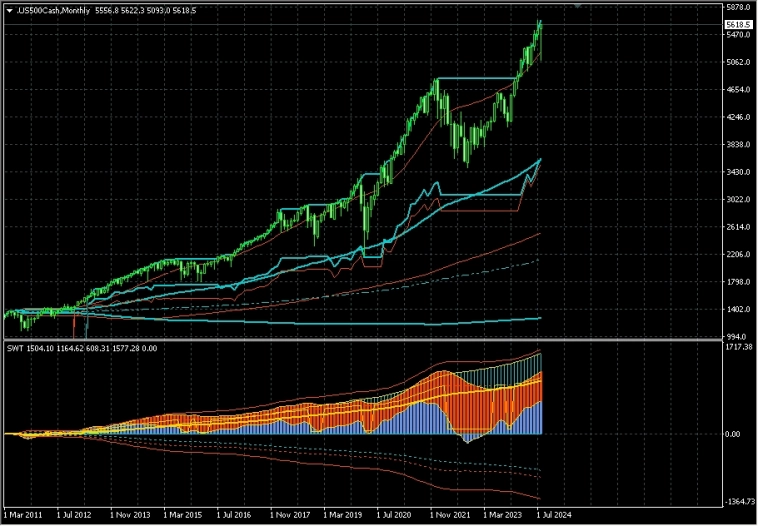This screenshot has width=758, height=526.
Task: Click the current price label 5618.5
Action: pos(737,24)
